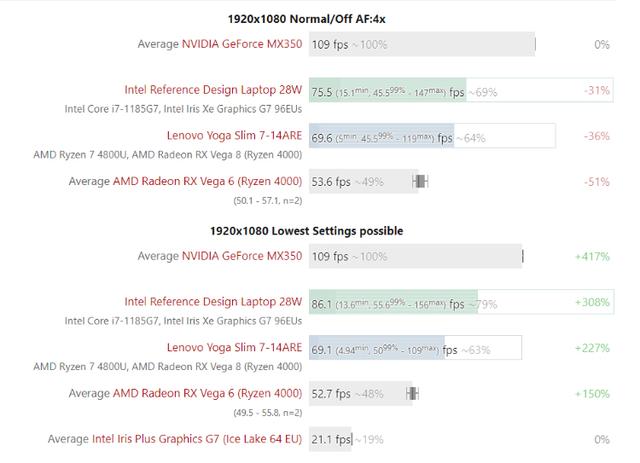The height and width of the screenshot is (463, 640).
Task: Open NVIDIA GeForce MX350 link under Normal/Off section
Action: (241, 44)
